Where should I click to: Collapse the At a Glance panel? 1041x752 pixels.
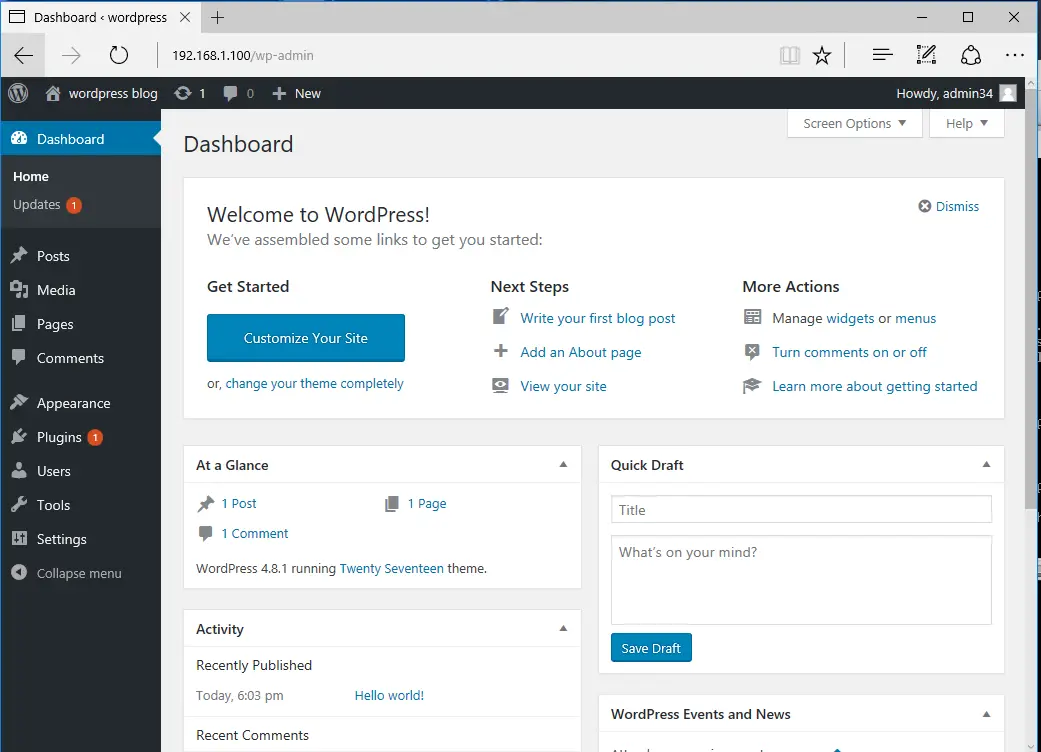pos(563,465)
